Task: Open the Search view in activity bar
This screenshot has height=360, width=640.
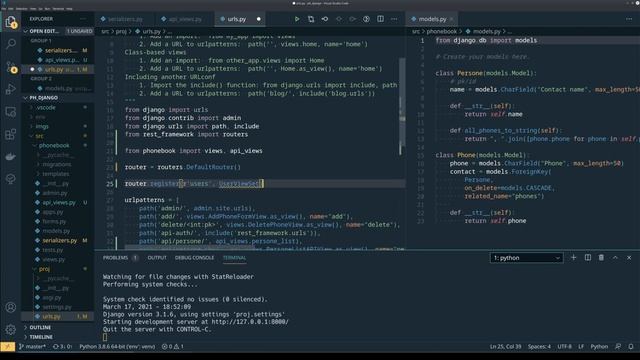Action: click(11, 44)
